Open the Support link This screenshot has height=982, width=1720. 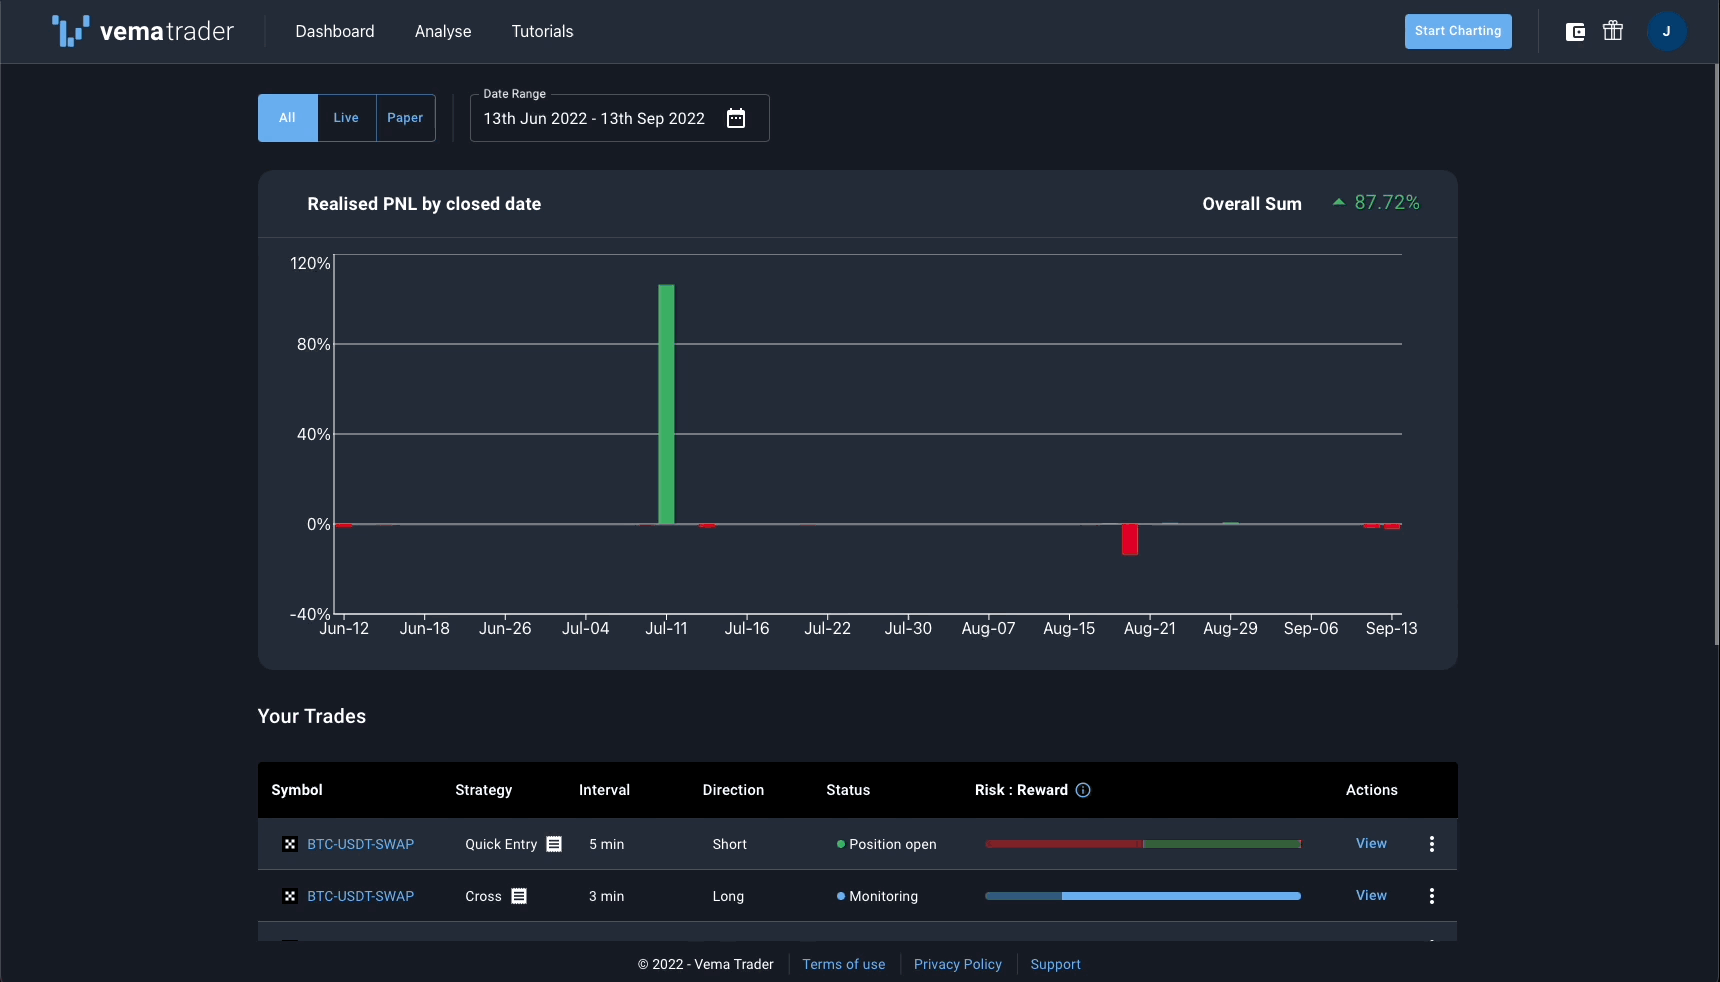click(x=1056, y=964)
